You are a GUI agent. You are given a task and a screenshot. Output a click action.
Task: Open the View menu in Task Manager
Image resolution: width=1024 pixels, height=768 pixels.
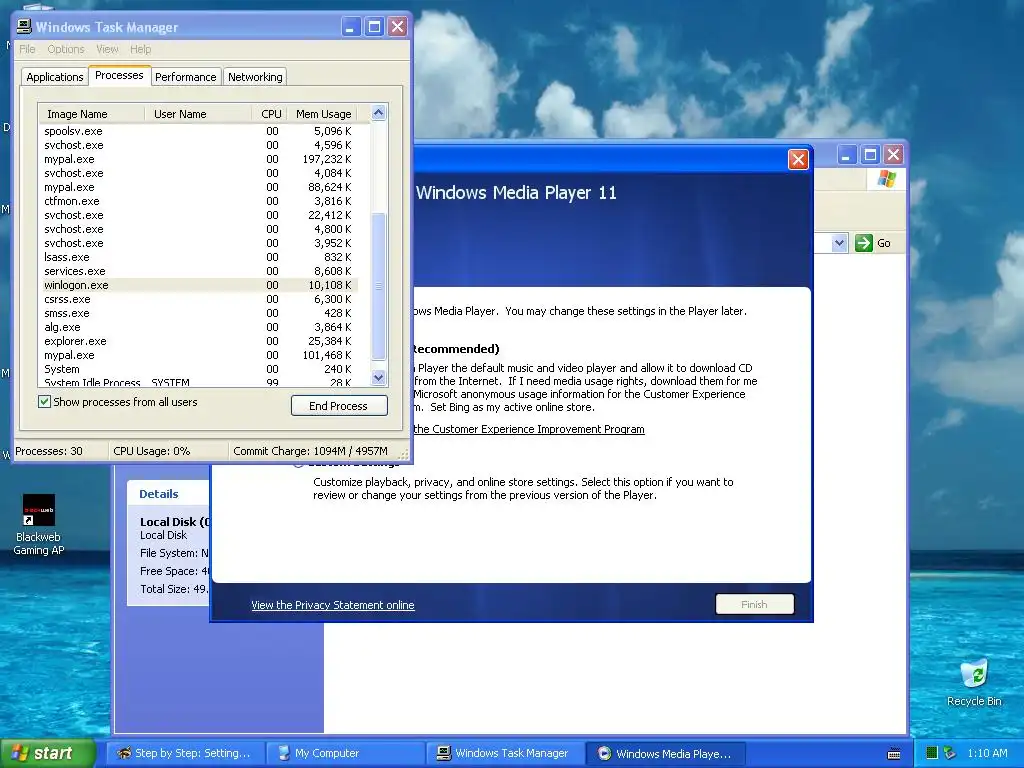[107, 49]
